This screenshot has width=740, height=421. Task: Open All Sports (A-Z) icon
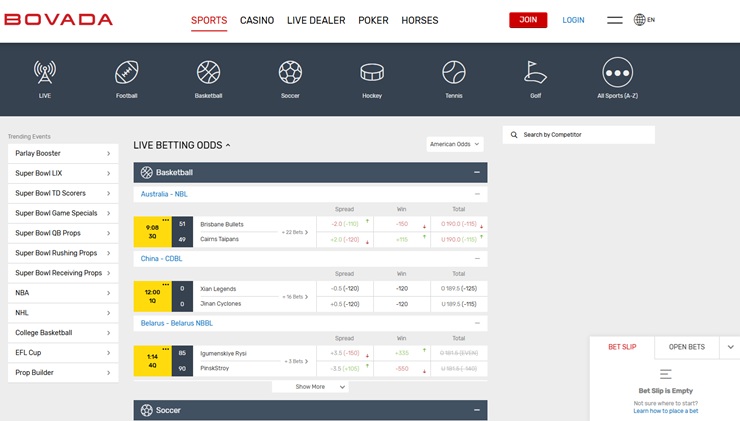click(618, 74)
